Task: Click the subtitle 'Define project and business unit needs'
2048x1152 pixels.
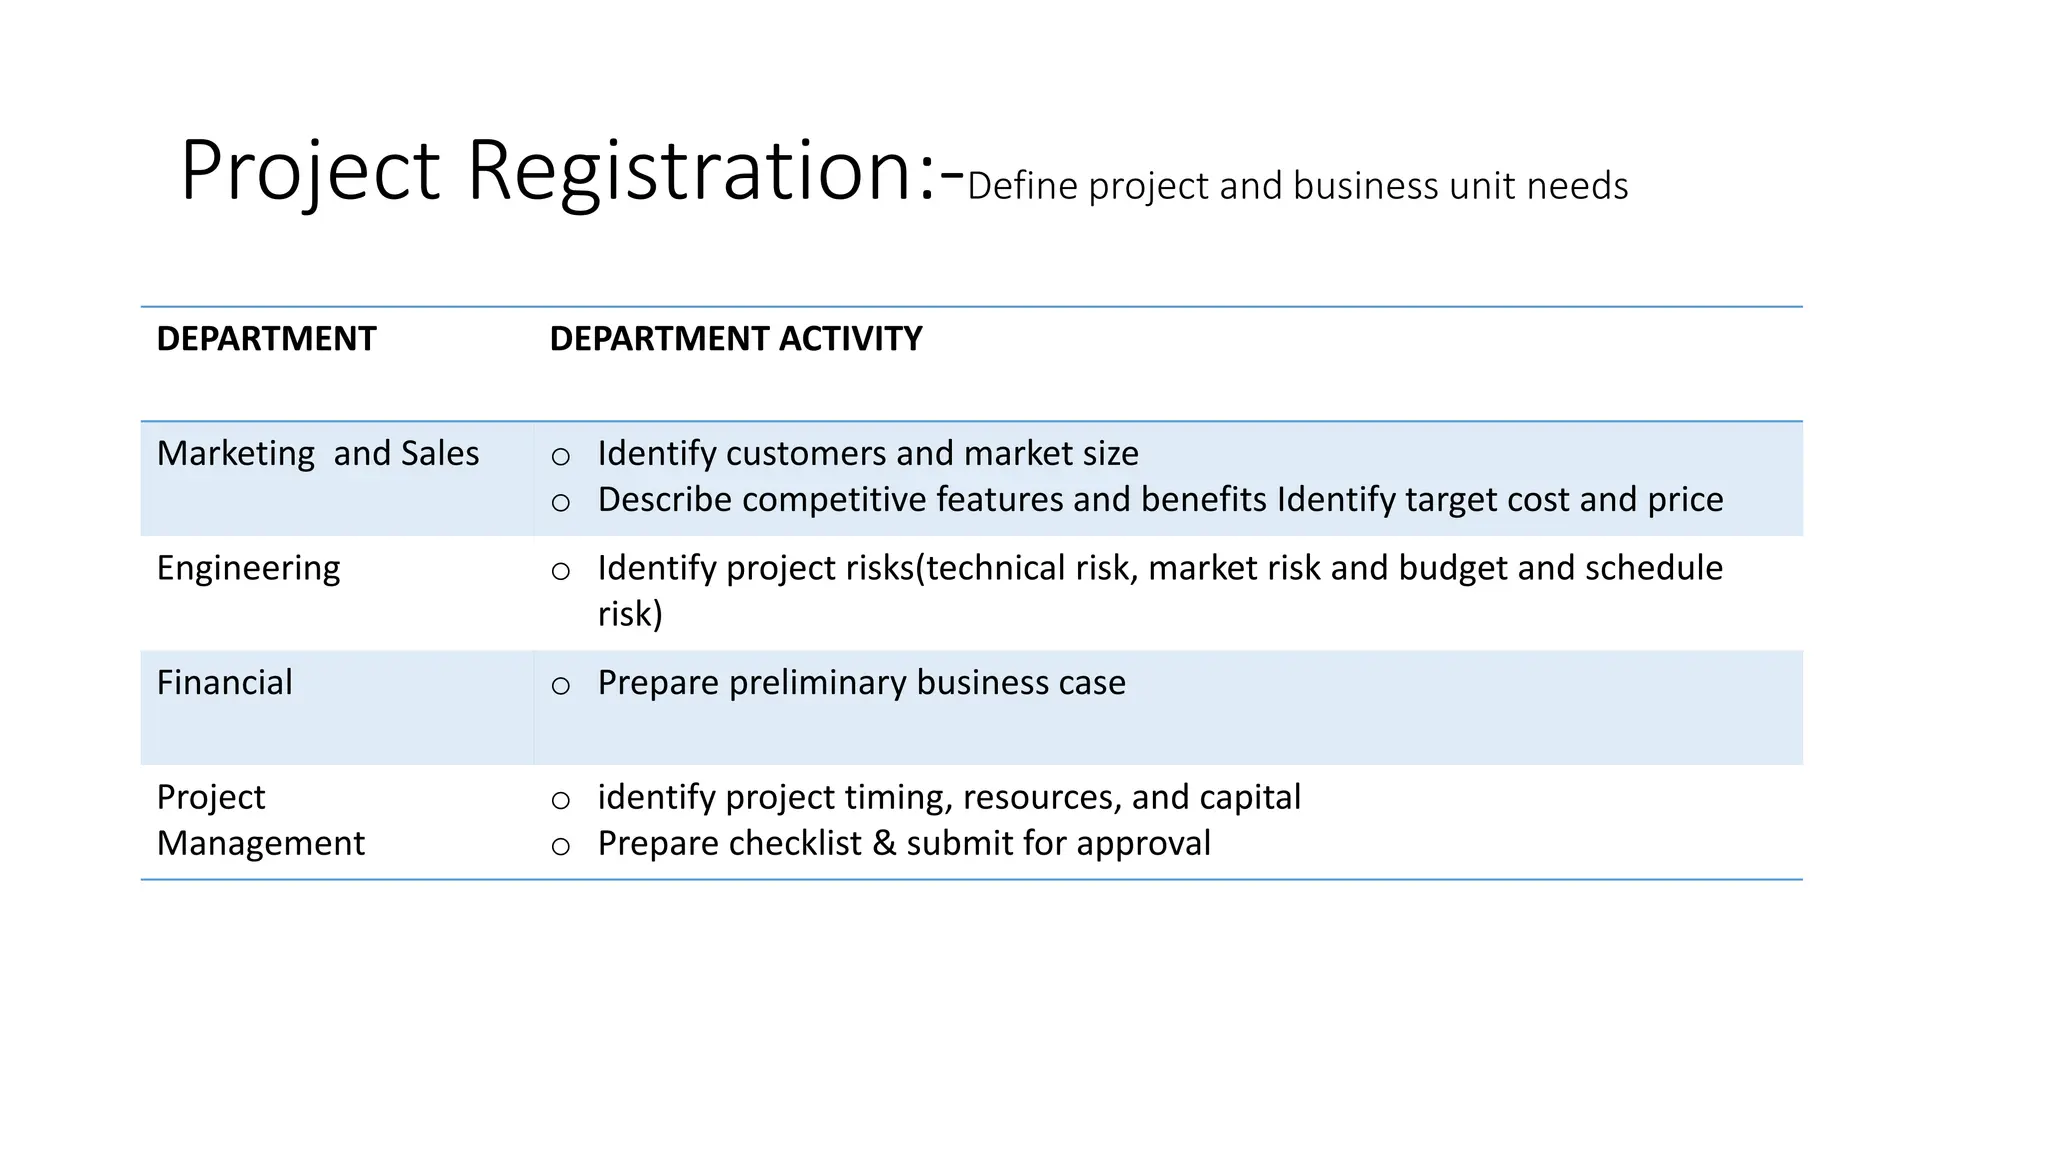Action: coord(1297,186)
